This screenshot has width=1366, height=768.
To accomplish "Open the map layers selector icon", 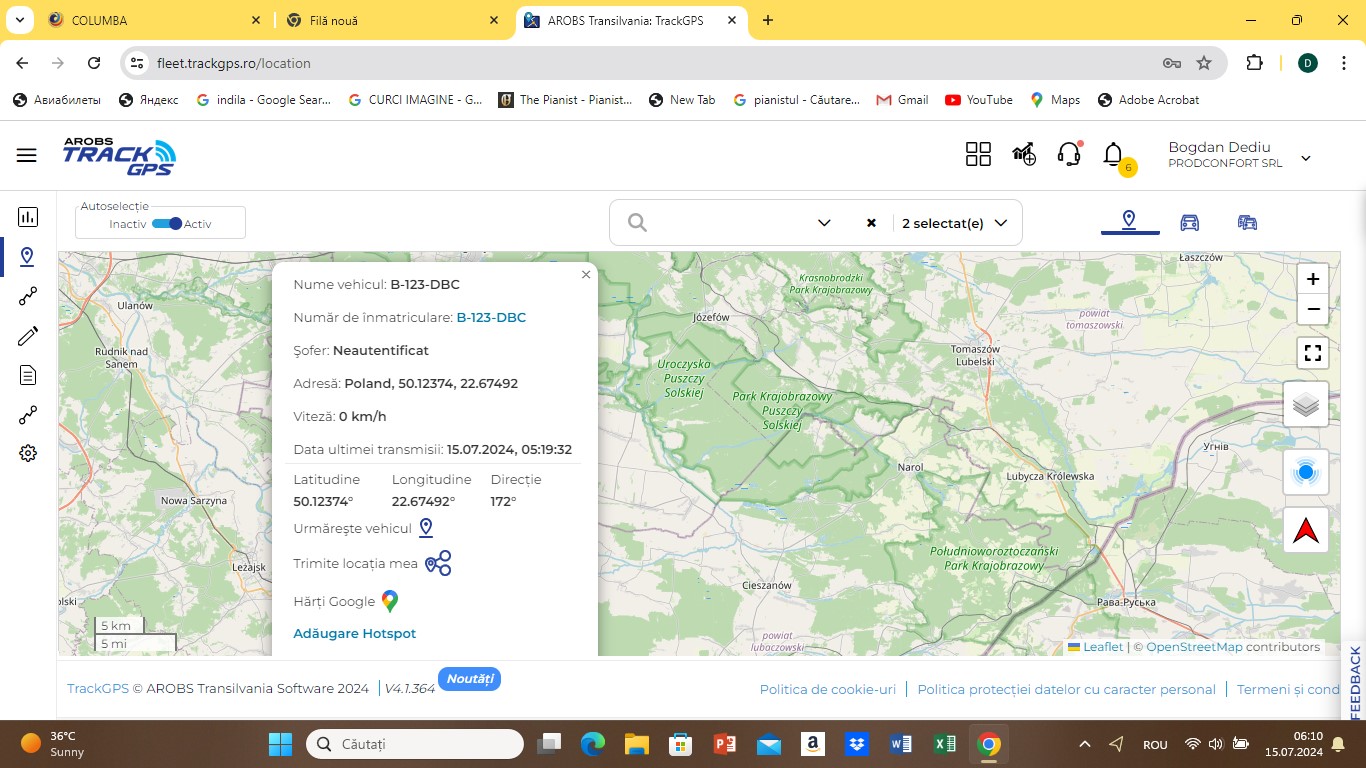I will click(1306, 405).
